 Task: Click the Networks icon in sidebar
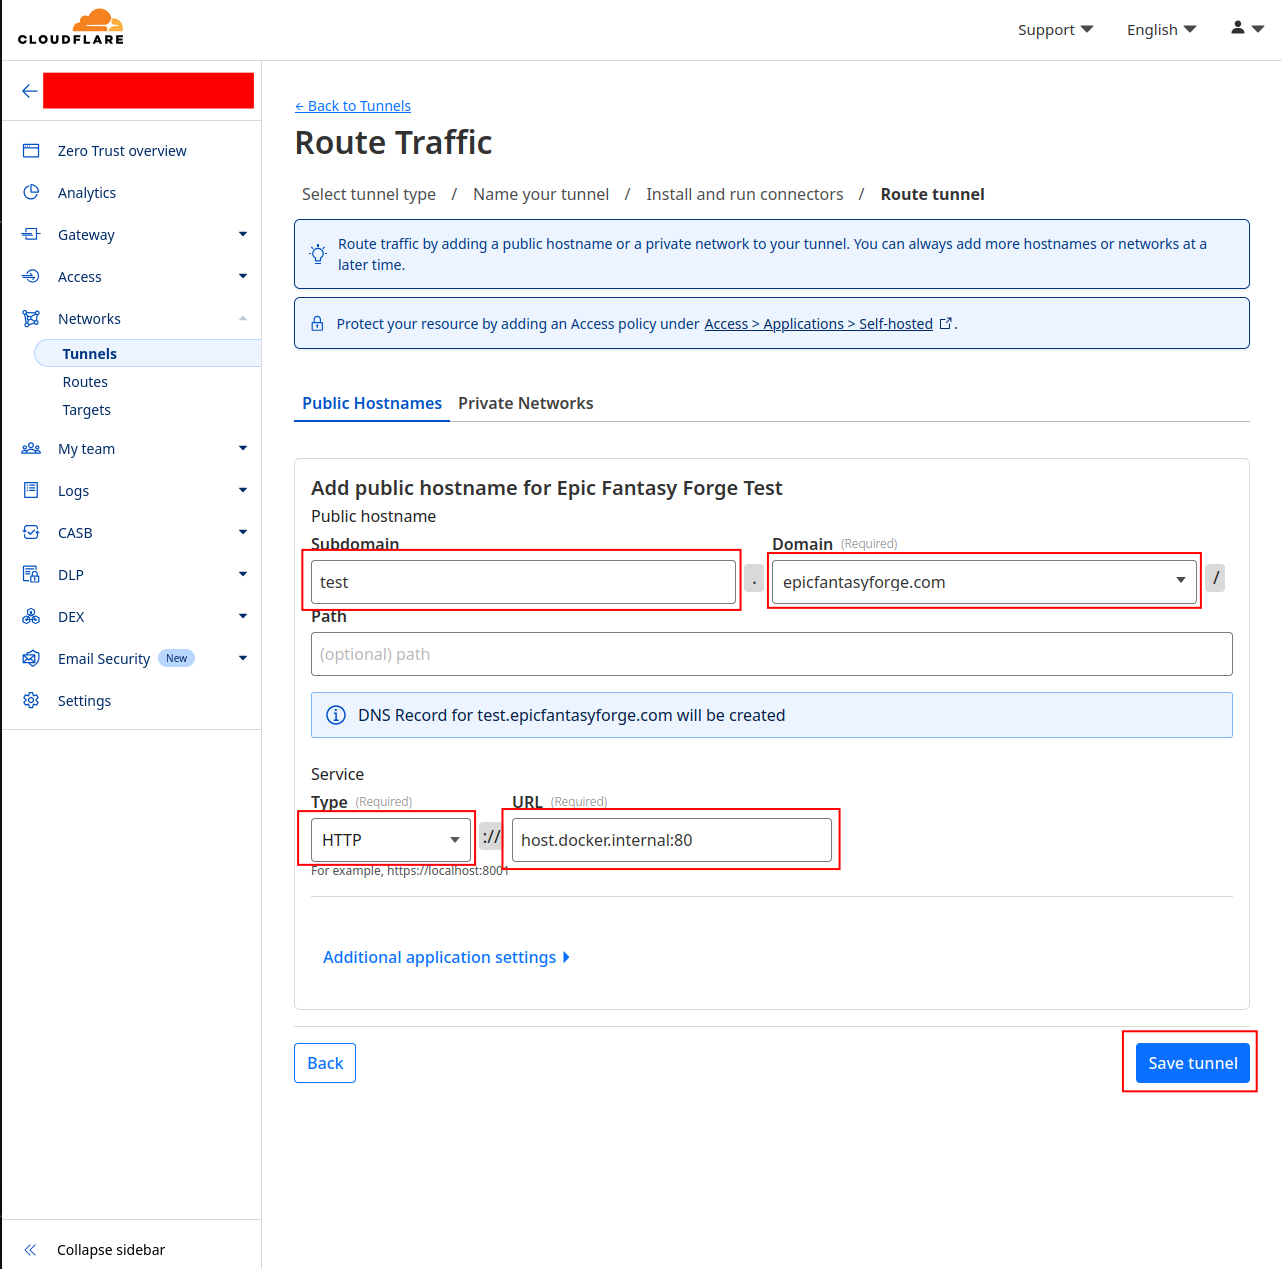point(31,319)
